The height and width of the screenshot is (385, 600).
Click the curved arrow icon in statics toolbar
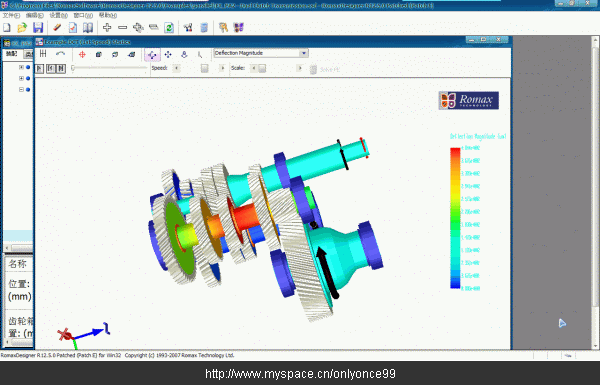[x=60, y=54]
